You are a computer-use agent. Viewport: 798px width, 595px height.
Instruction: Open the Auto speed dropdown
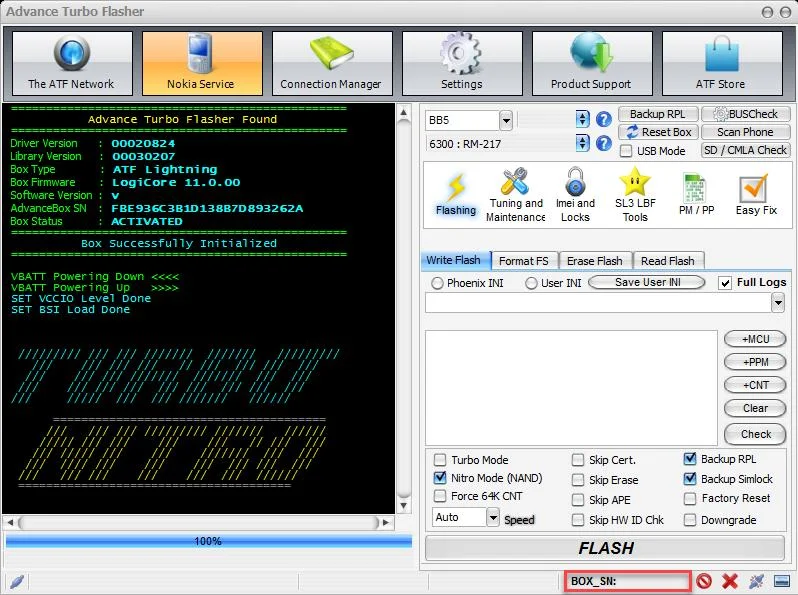point(493,517)
